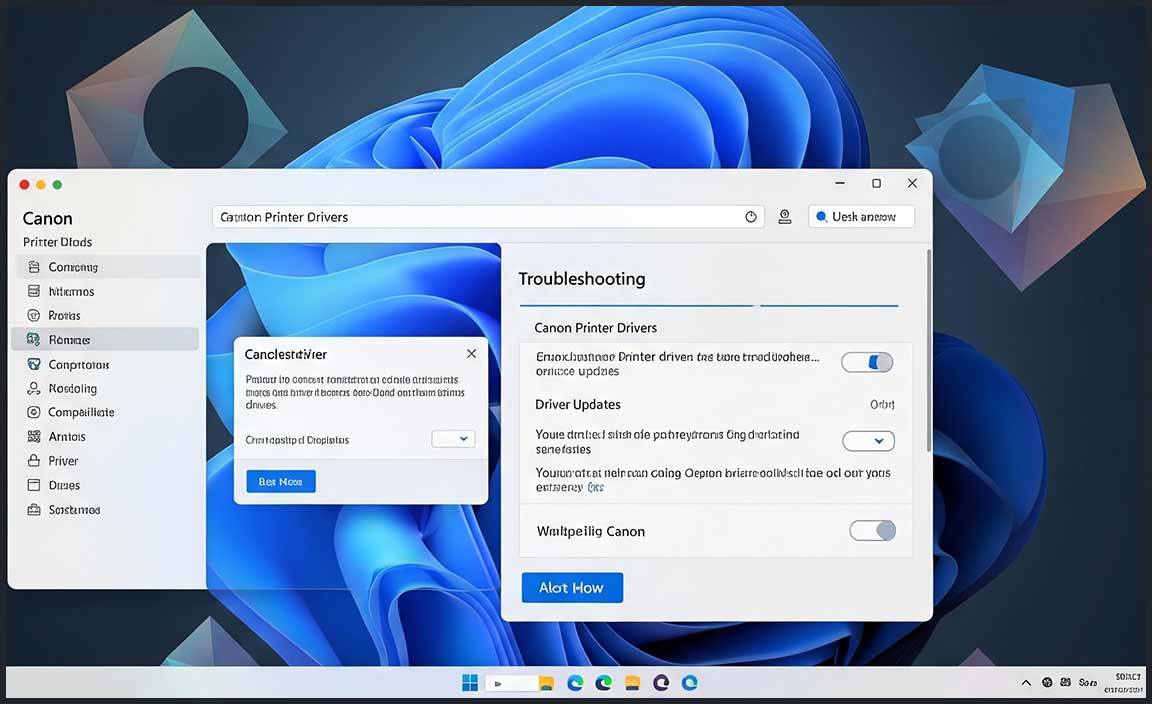Select Romaes in the sidebar
1152x704 pixels.
point(105,340)
